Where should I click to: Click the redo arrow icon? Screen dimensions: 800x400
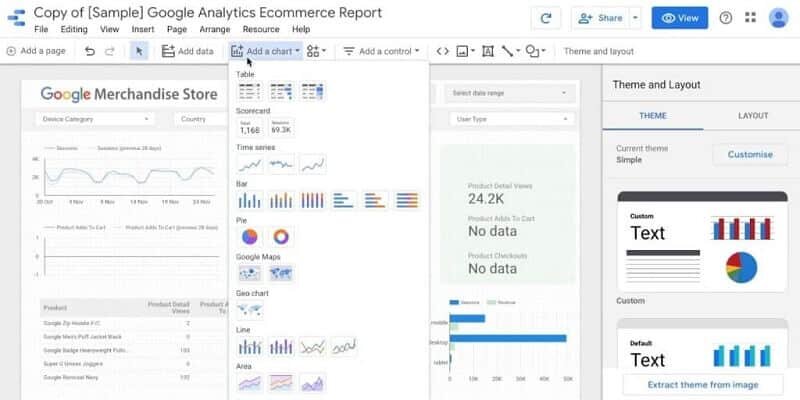109,51
